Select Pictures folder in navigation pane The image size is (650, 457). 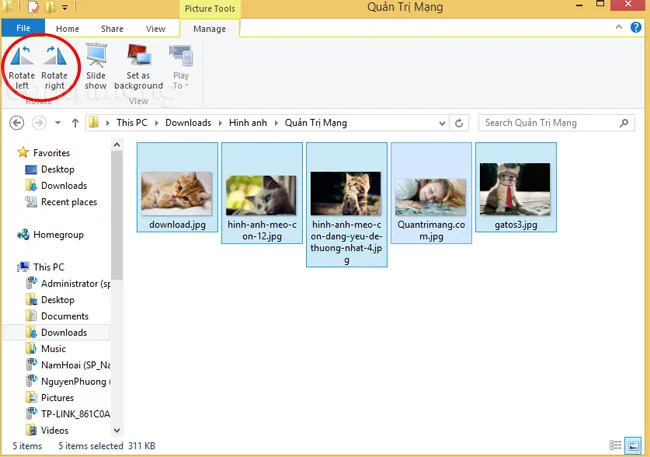(57, 397)
